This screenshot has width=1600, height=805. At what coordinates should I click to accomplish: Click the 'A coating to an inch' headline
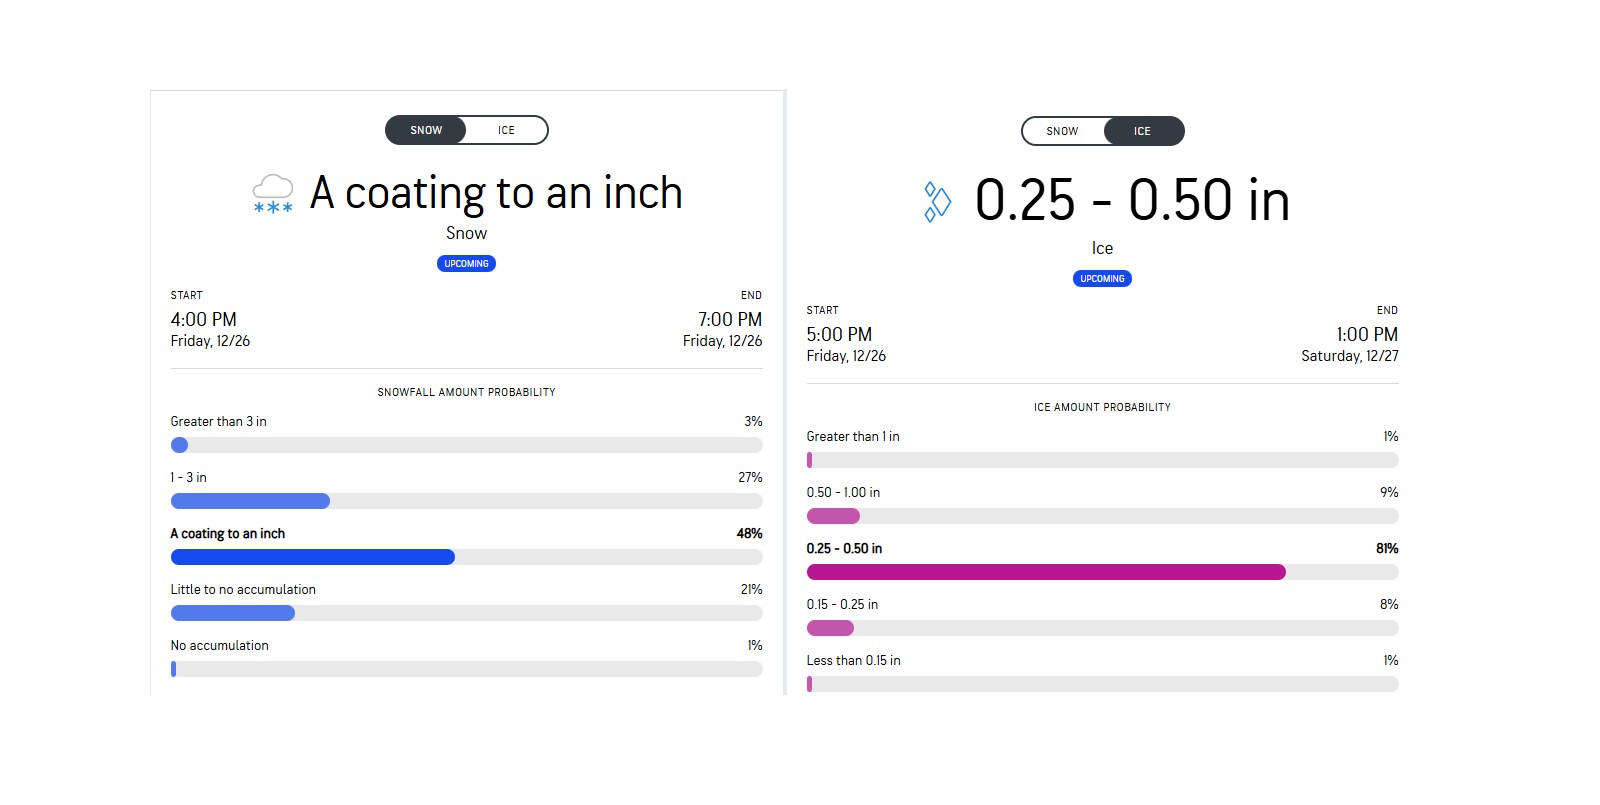pyautogui.click(x=496, y=193)
